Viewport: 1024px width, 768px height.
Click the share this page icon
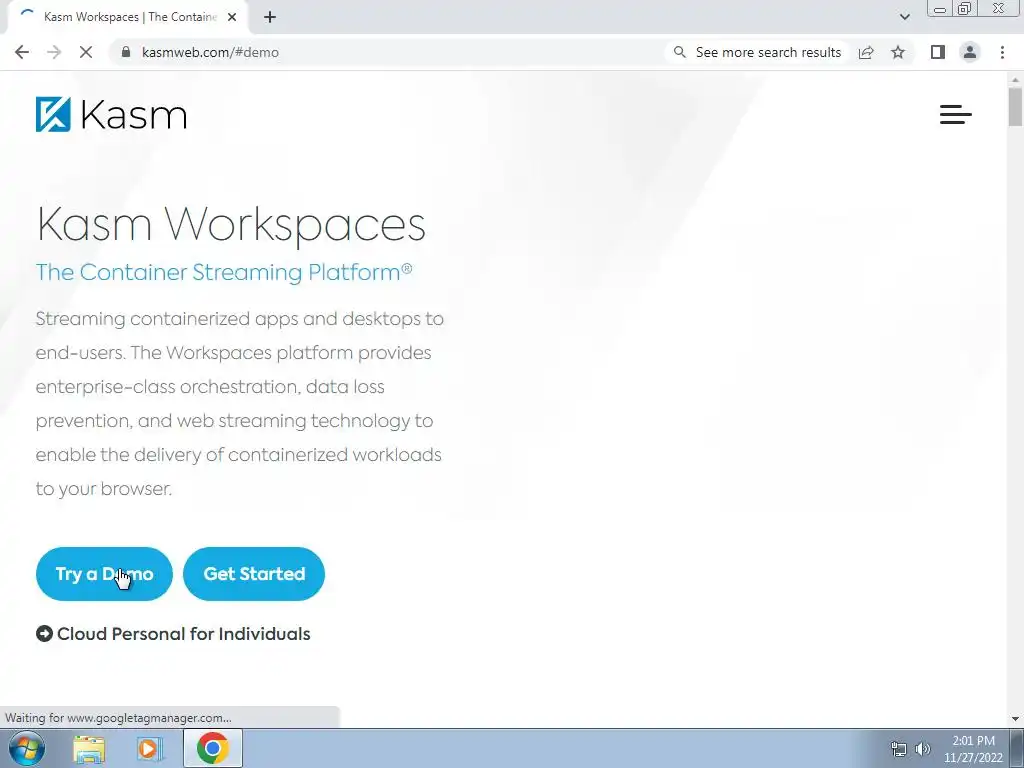[866, 52]
